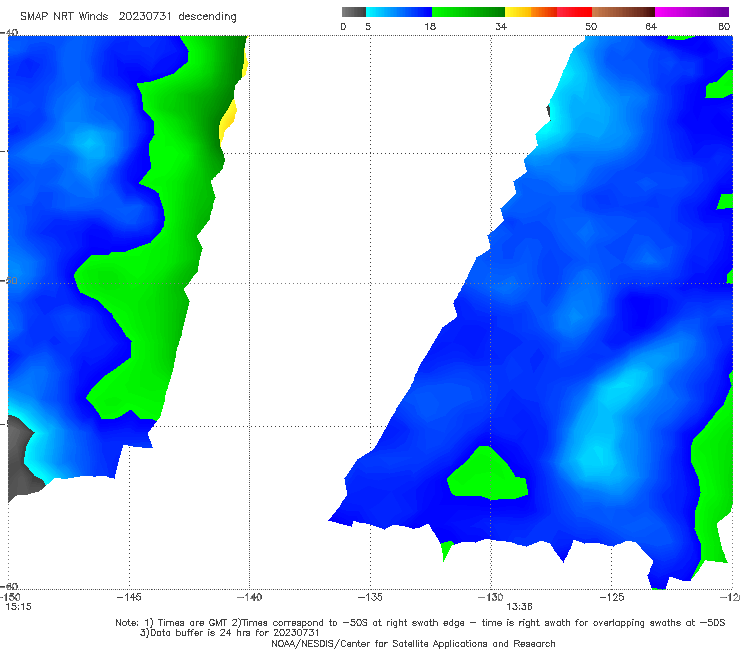The width and height of the screenshot is (740, 650).
Task: Click the date "20230731" in the title
Action: pyautogui.click(x=145, y=17)
